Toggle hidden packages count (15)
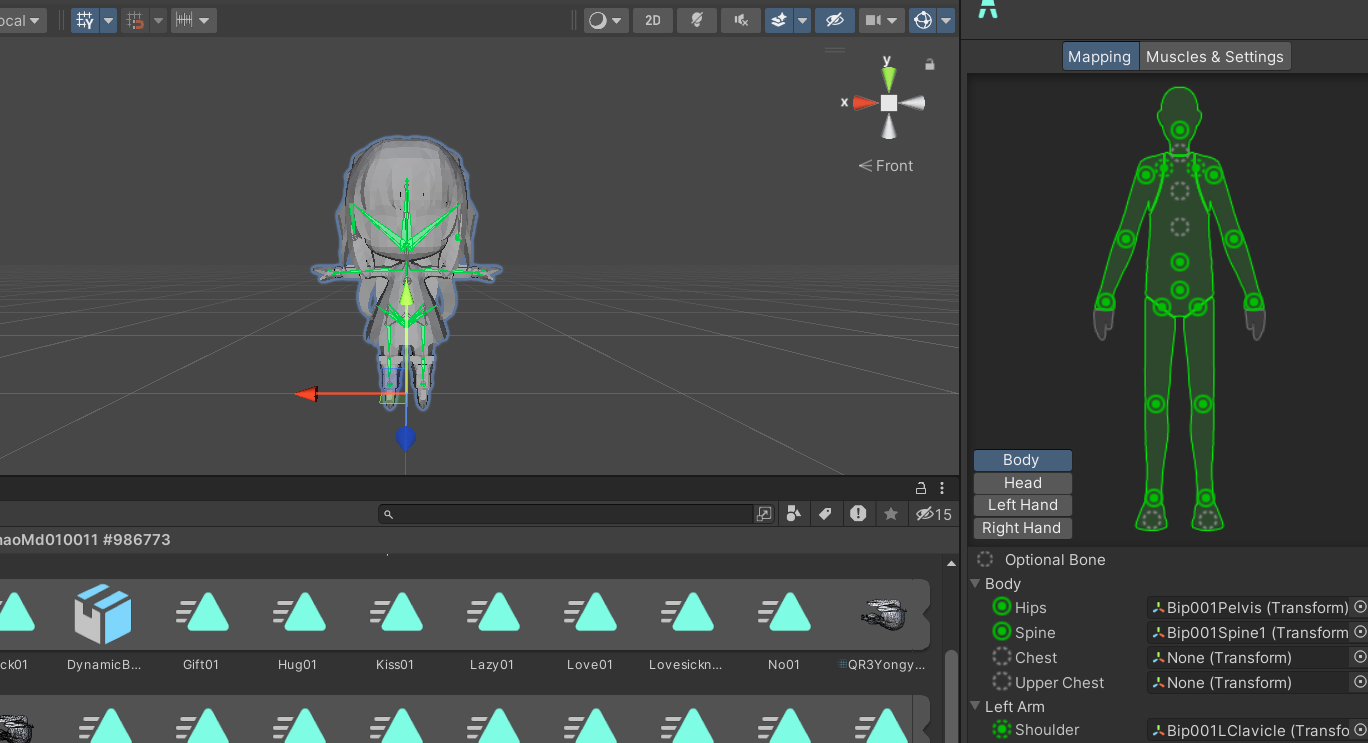 click(933, 514)
